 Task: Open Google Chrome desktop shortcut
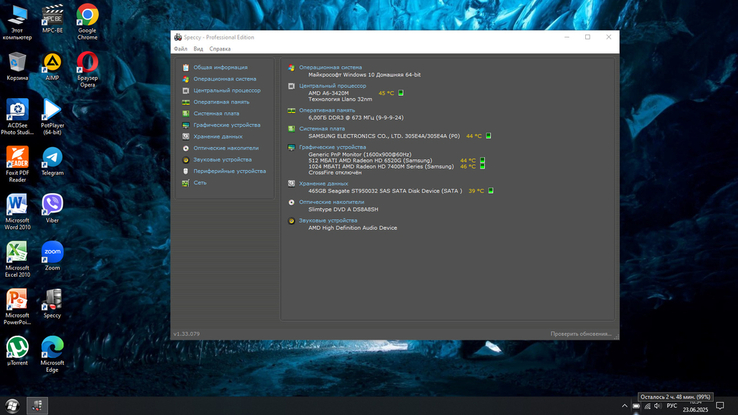(x=88, y=22)
